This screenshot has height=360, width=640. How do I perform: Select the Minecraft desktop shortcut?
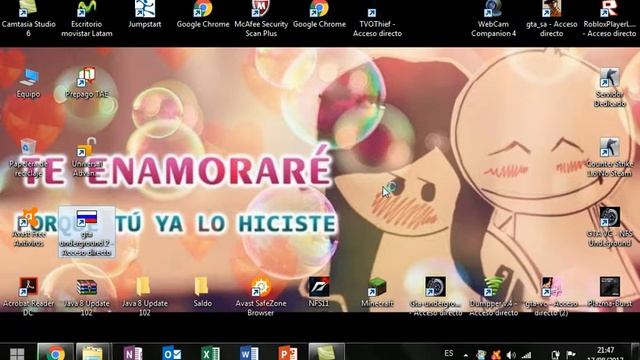tap(377, 293)
